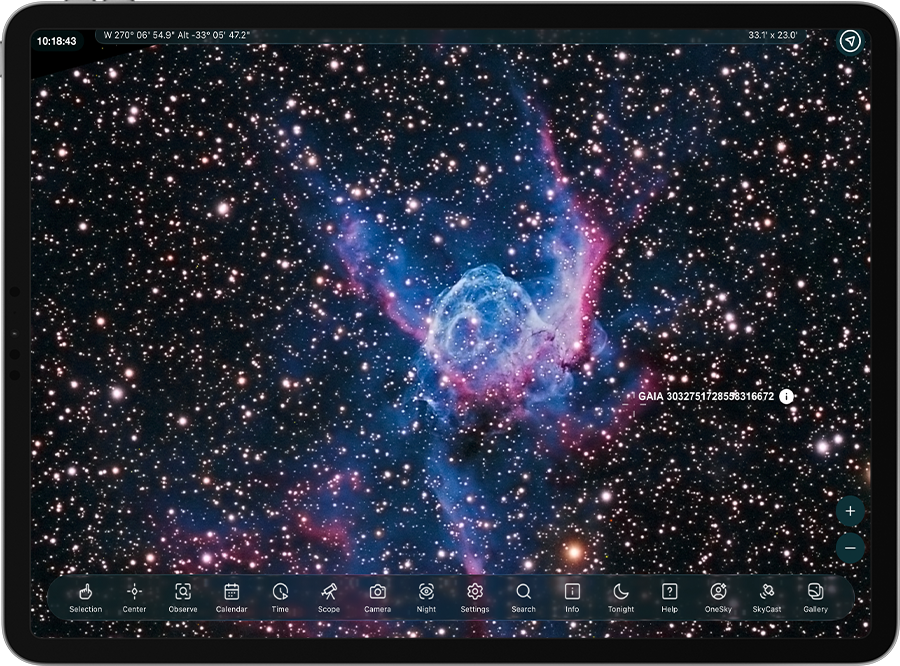Tap the compass location arrow button

tap(849, 41)
